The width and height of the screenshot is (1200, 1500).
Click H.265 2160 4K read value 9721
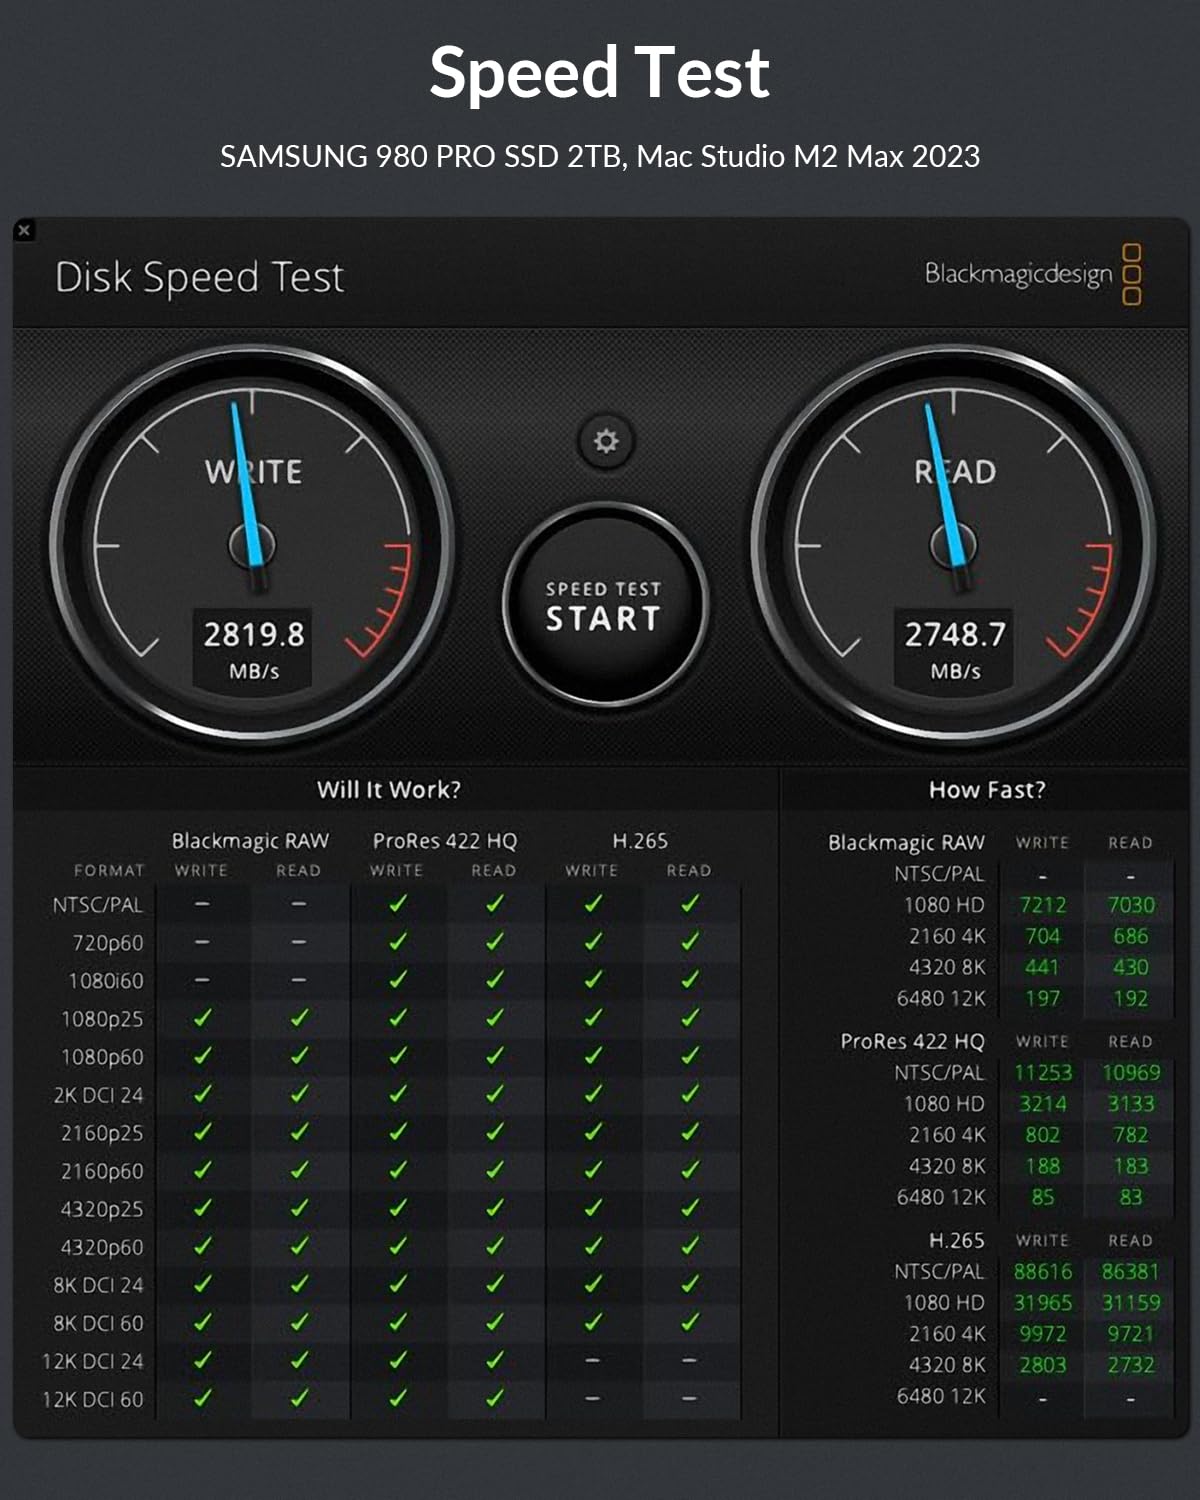1131,1334
